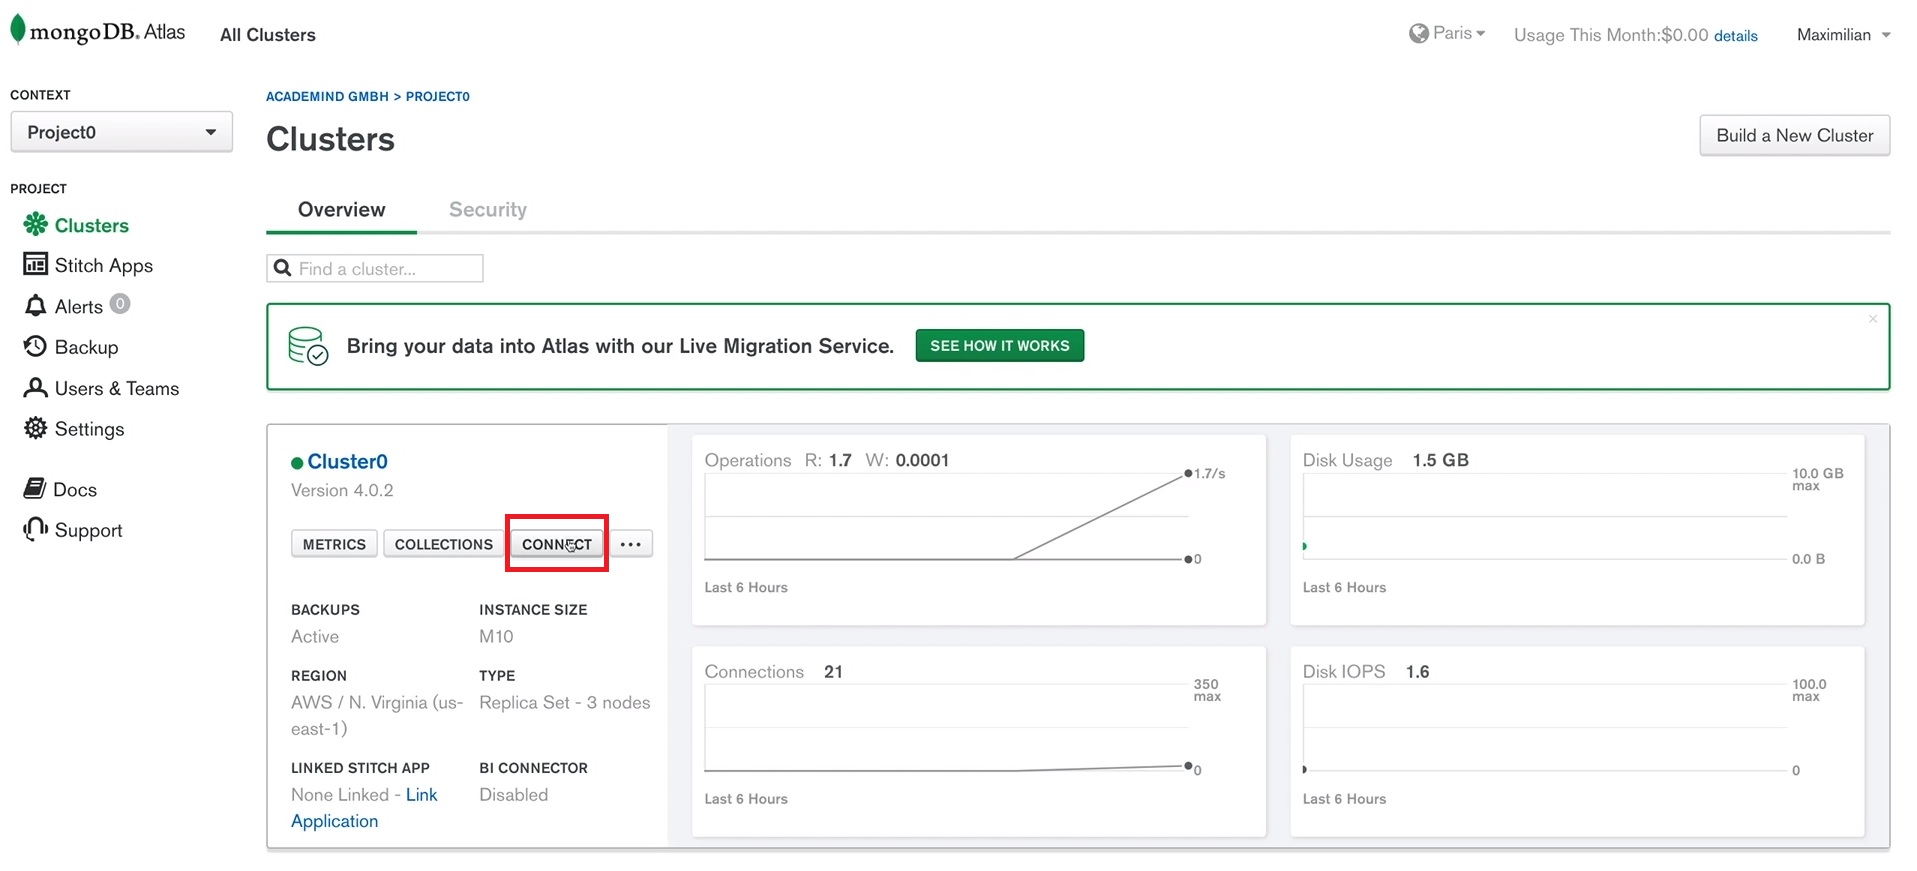Click SEE HOW IT WORKS button
1917x871 pixels.
[x=999, y=345]
